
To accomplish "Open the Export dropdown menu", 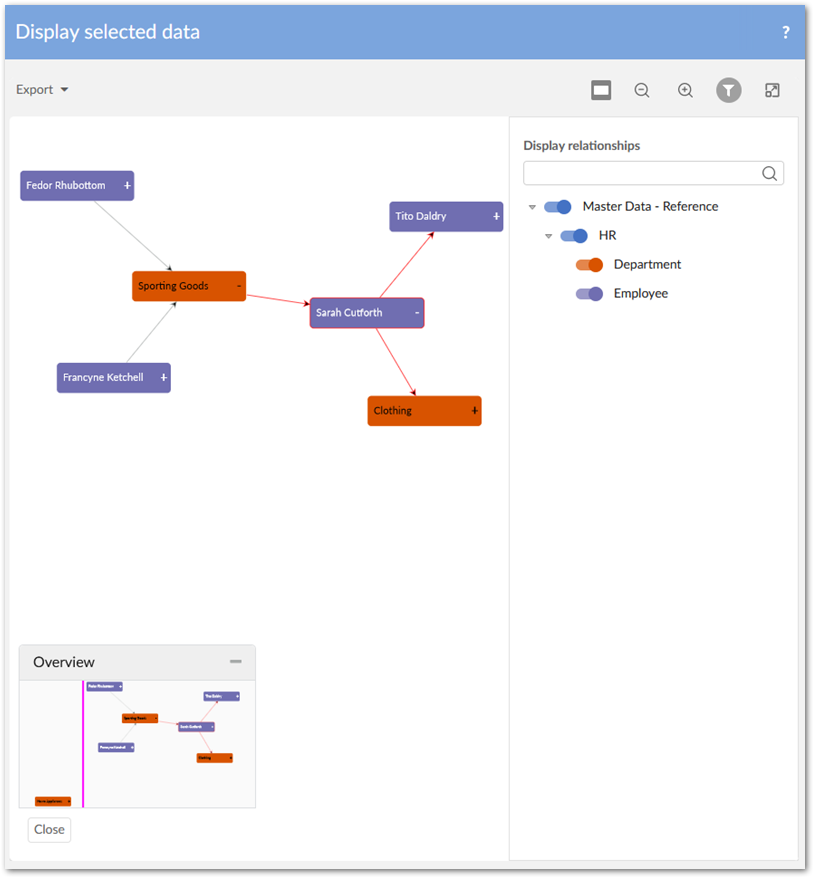I will [x=42, y=90].
